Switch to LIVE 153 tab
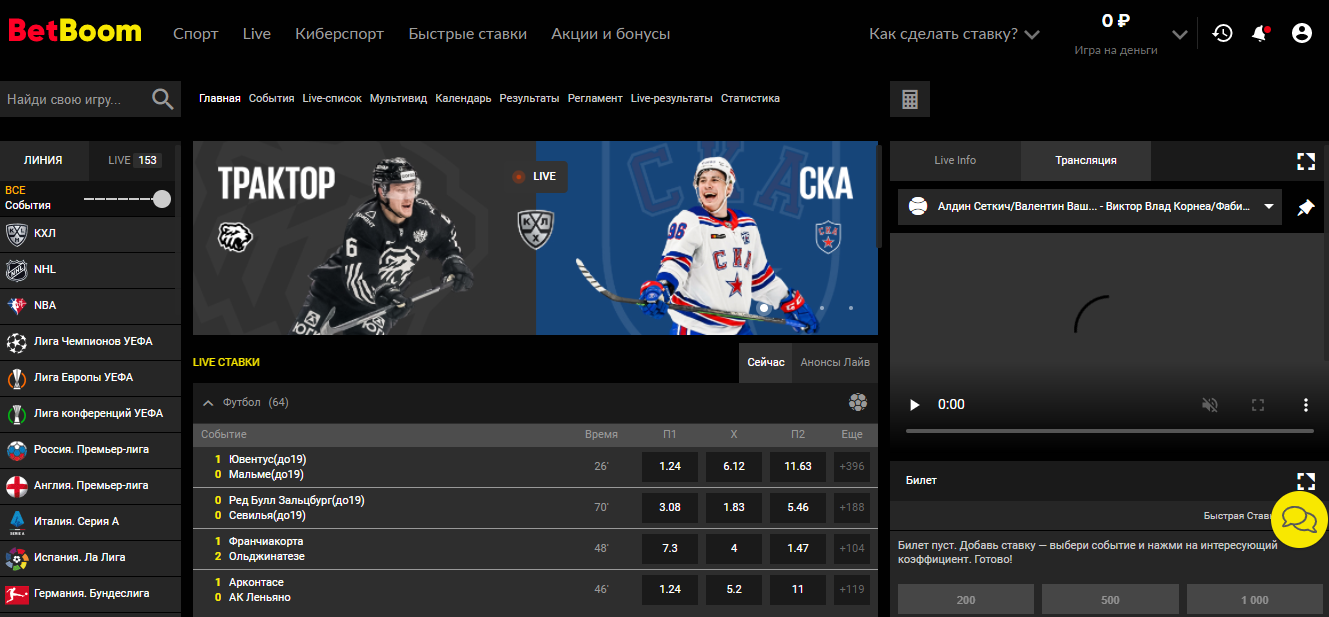1329x617 pixels. click(x=134, y=160)
